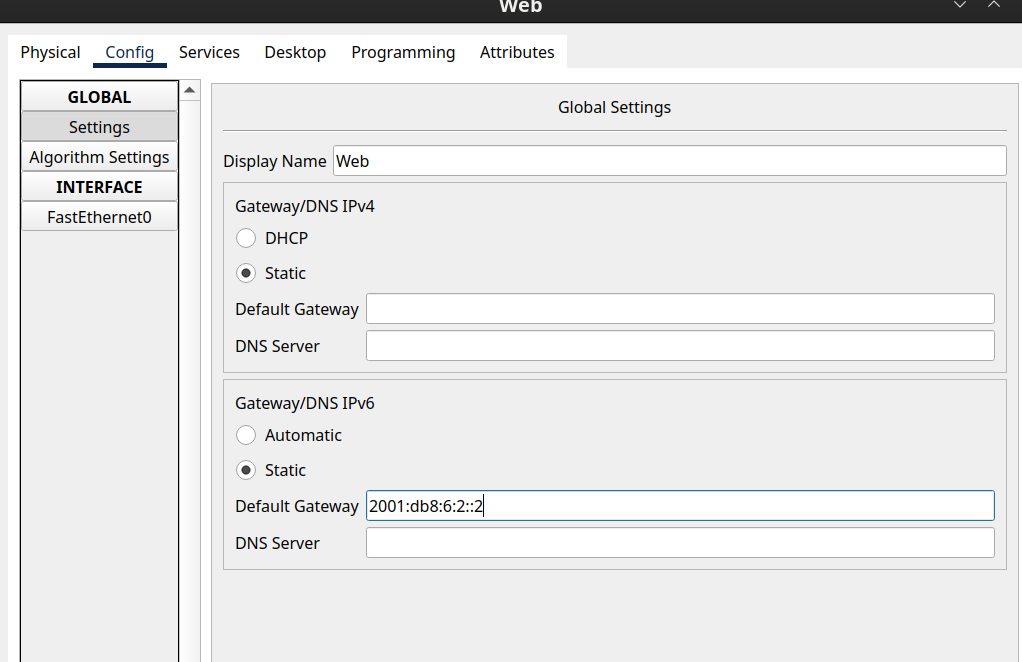Select Settings in the sidebar
Image resolution: width=1022 pixels, height=662 pixels.
point(99,127)
